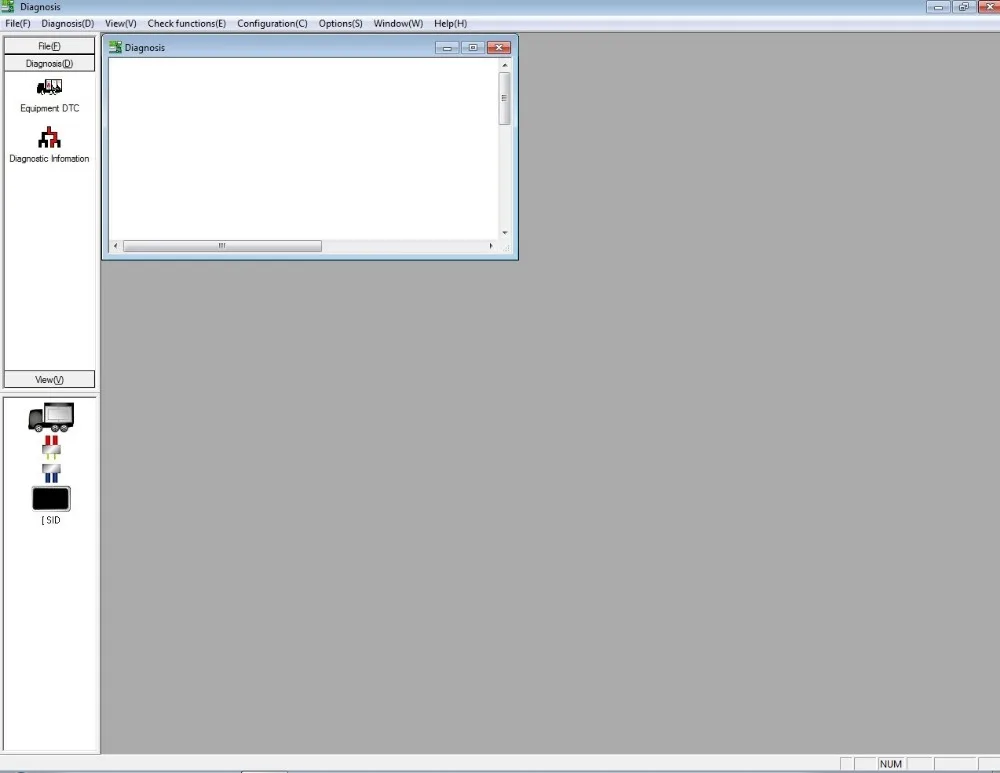Viewport: 1000px width, 773px height.
Task: Click the resize grip of Diagnosis child window
Action: coord(506,247)
